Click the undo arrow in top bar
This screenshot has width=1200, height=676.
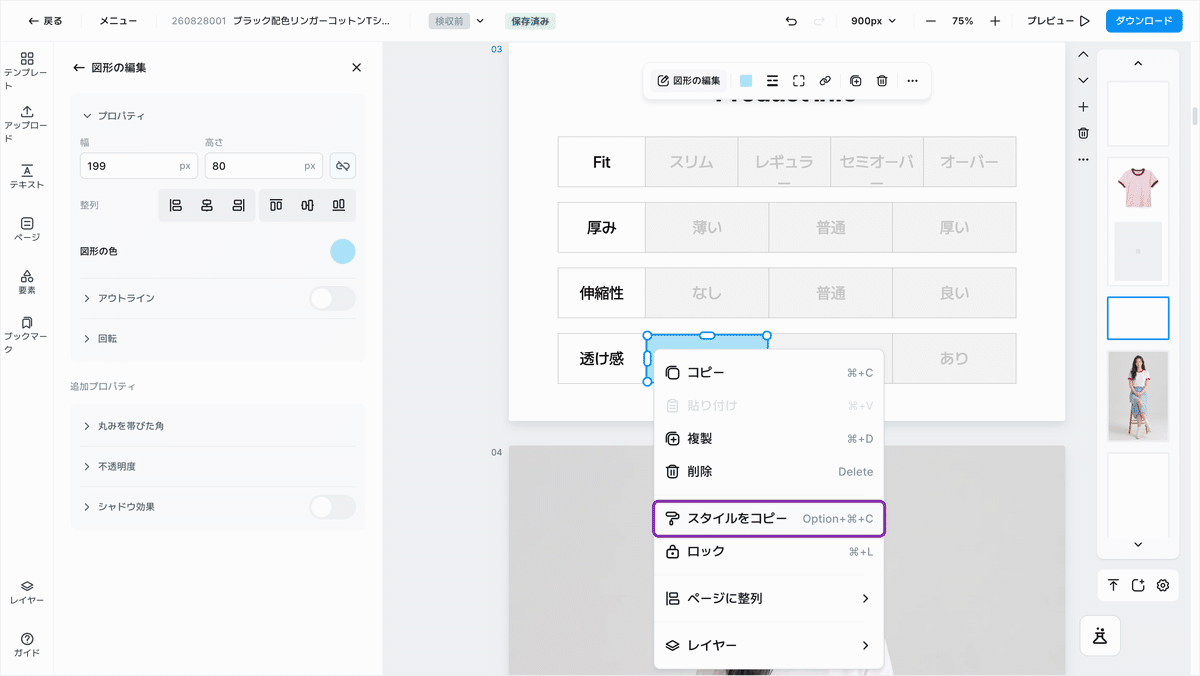pyautogui.click(x=792, y=21)
